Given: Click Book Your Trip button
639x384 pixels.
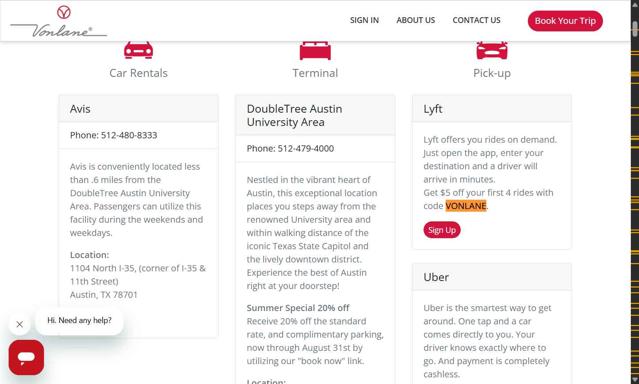Looking at the screenshot, I should pos(565,21).
